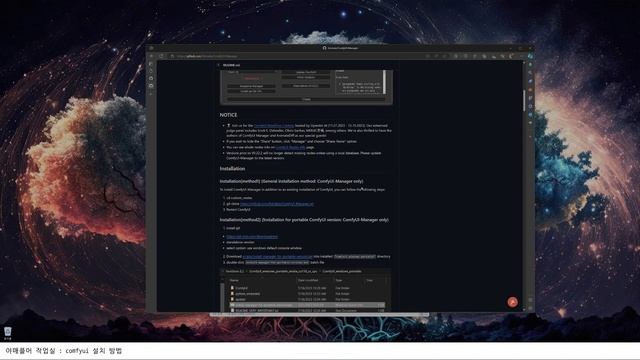The image size is (640, 360).
Task: Click the red scroll-to-top round button
Action: 512,302
